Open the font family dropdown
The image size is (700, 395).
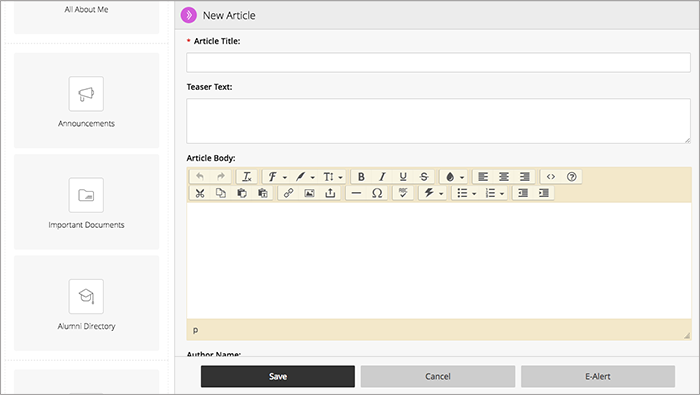click(277, 177)
